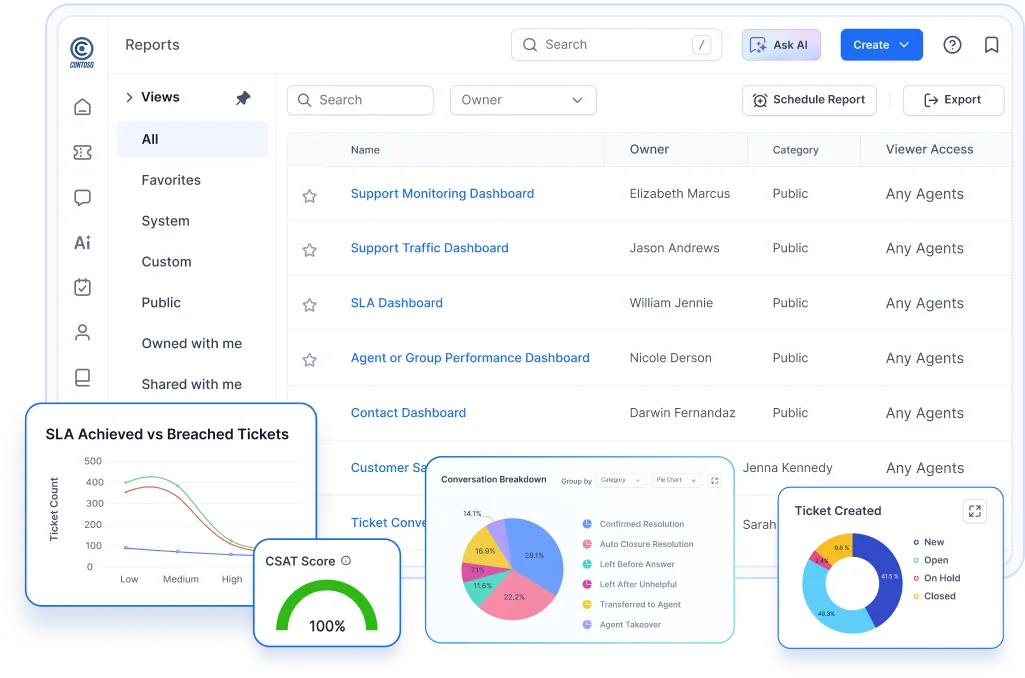The image size is (1025, 678).
Task: Open the Agent or Group Performance Dashboard link
Action: point(470,358)
